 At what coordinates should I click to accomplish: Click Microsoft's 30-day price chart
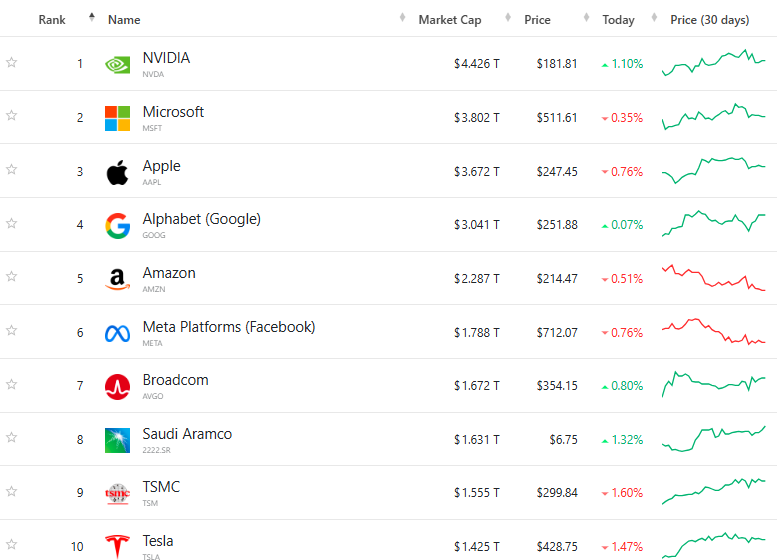click(713, 118)
